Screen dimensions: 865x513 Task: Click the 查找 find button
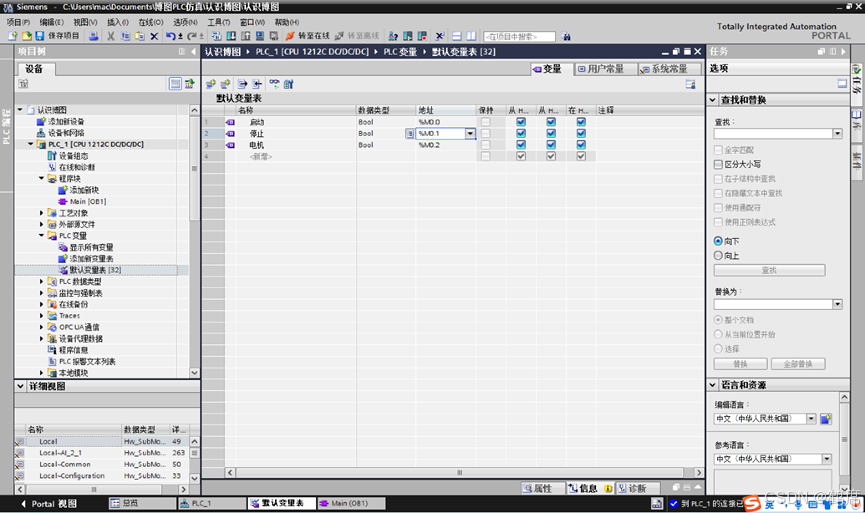(770, 270)
